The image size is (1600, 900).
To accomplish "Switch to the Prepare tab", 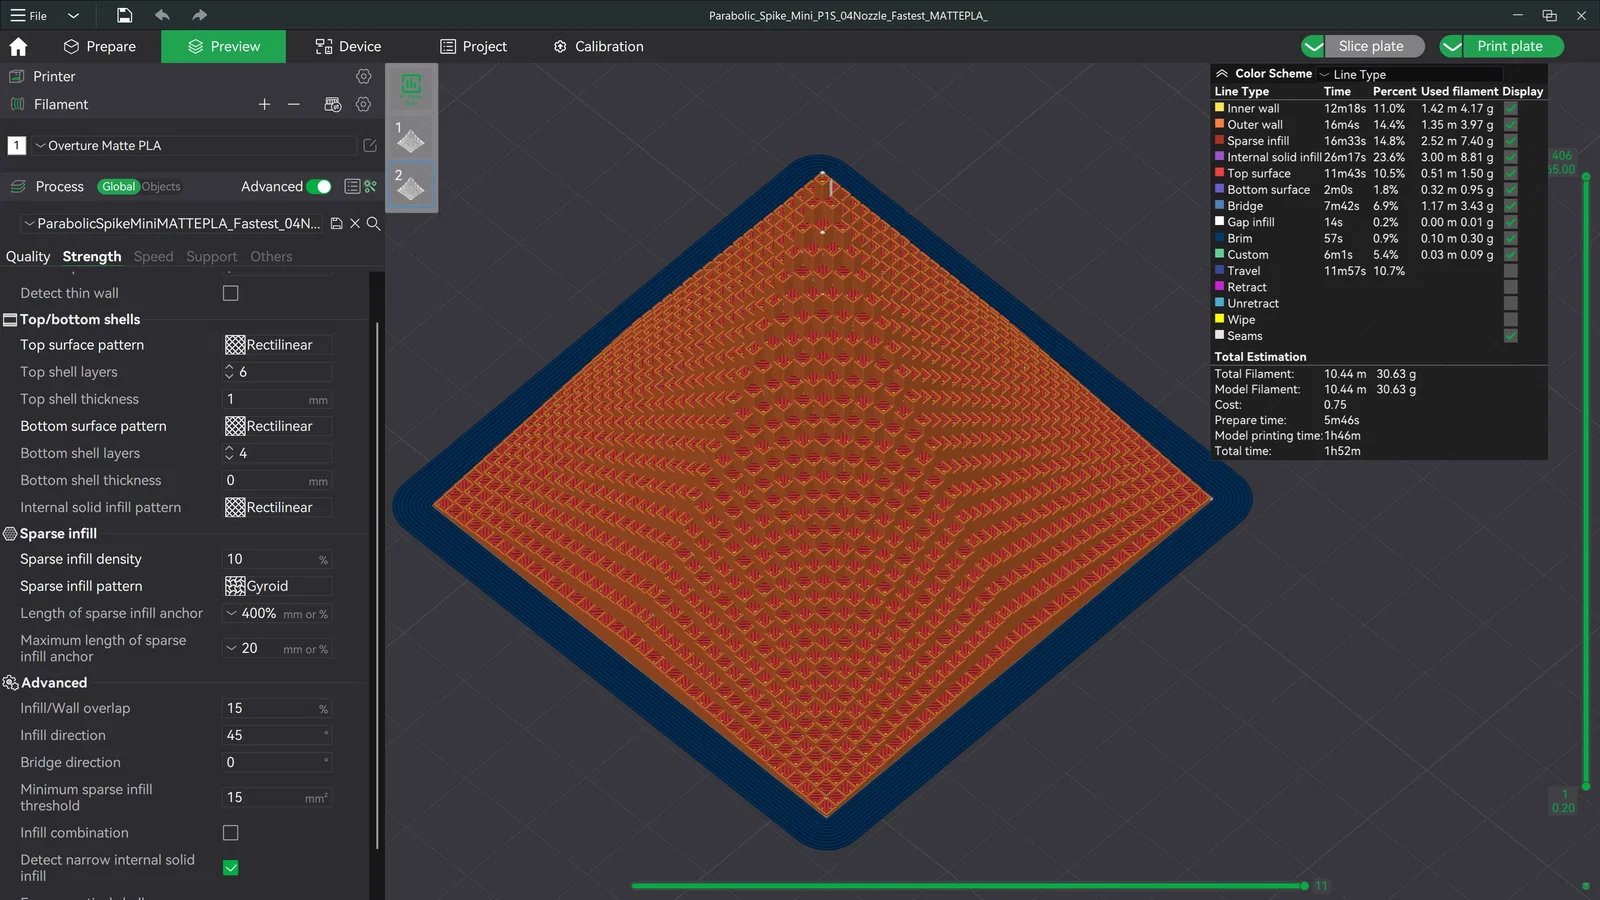I will point(99,47).
